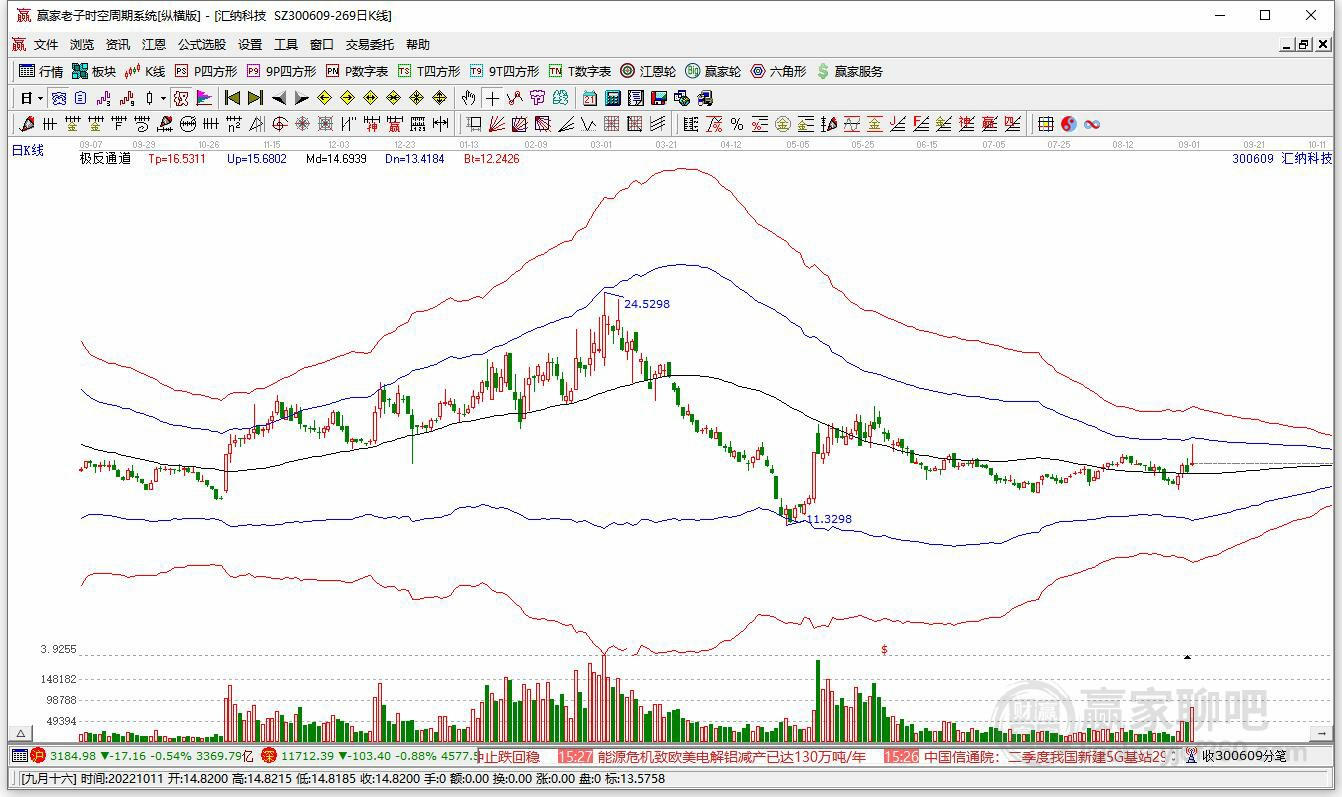Toggle the blue wave-lines indicator icon

(58, 98)
